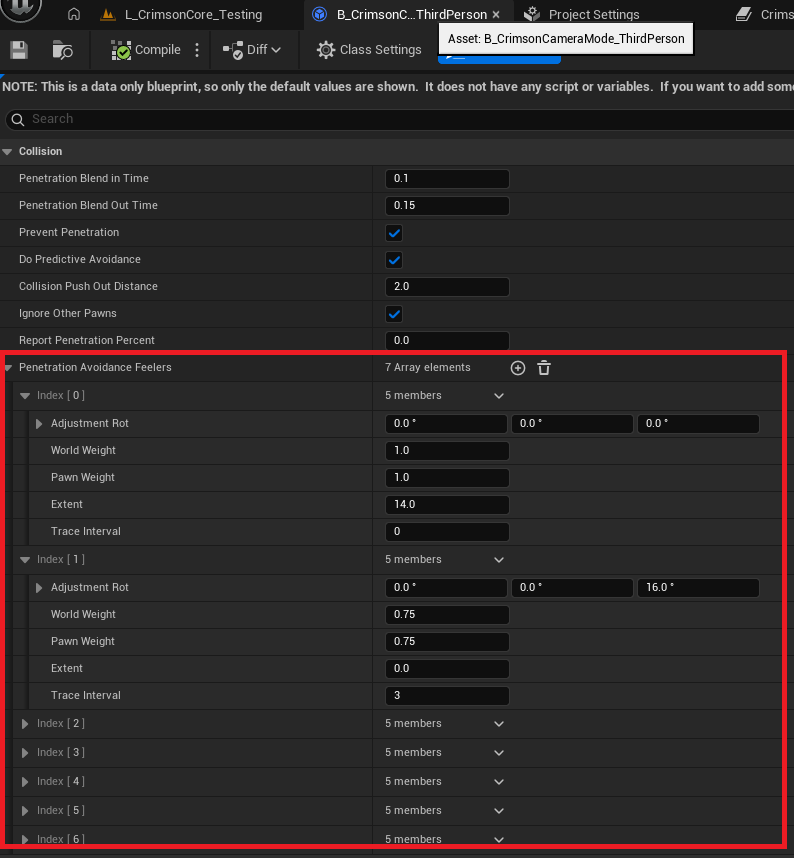794x858 pixels.
Task: Edit Index 1 Pawn Weight 0.75
Action: (447, 641)
